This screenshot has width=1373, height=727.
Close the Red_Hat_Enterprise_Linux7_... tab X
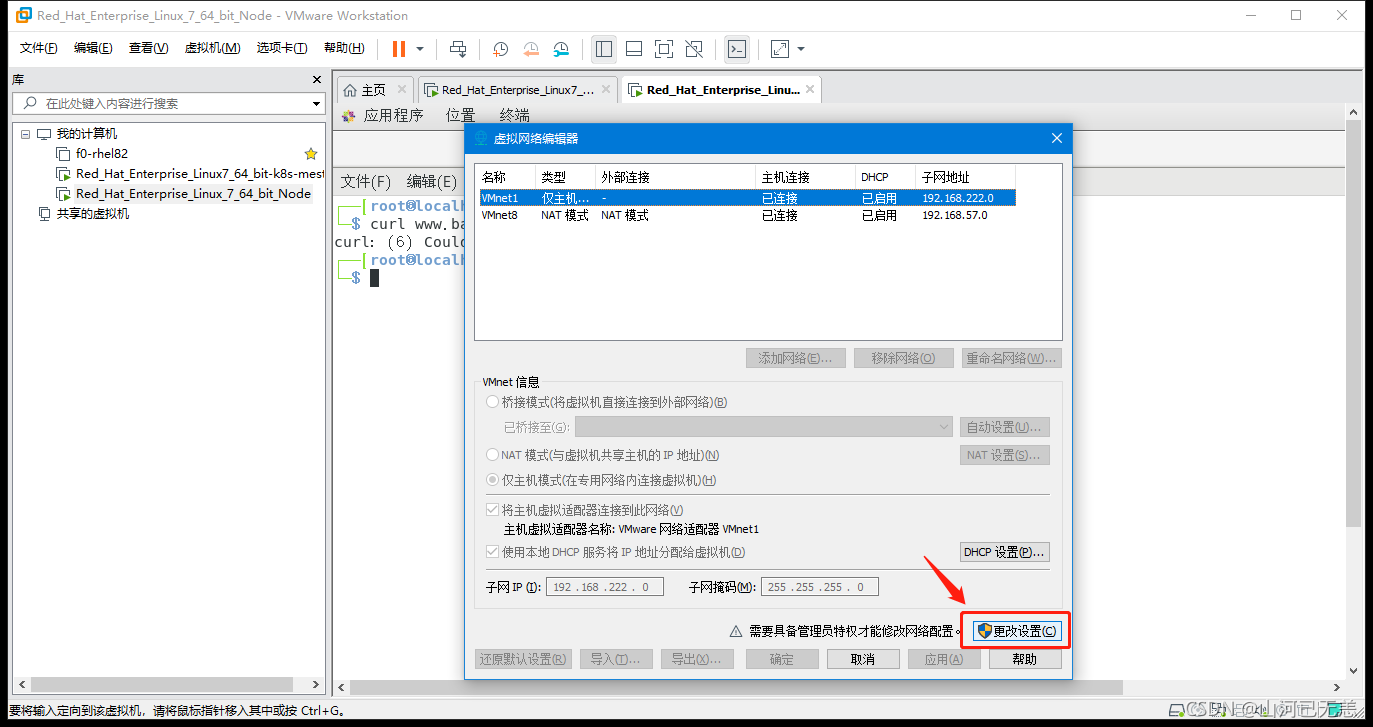(x=606, y=89)
